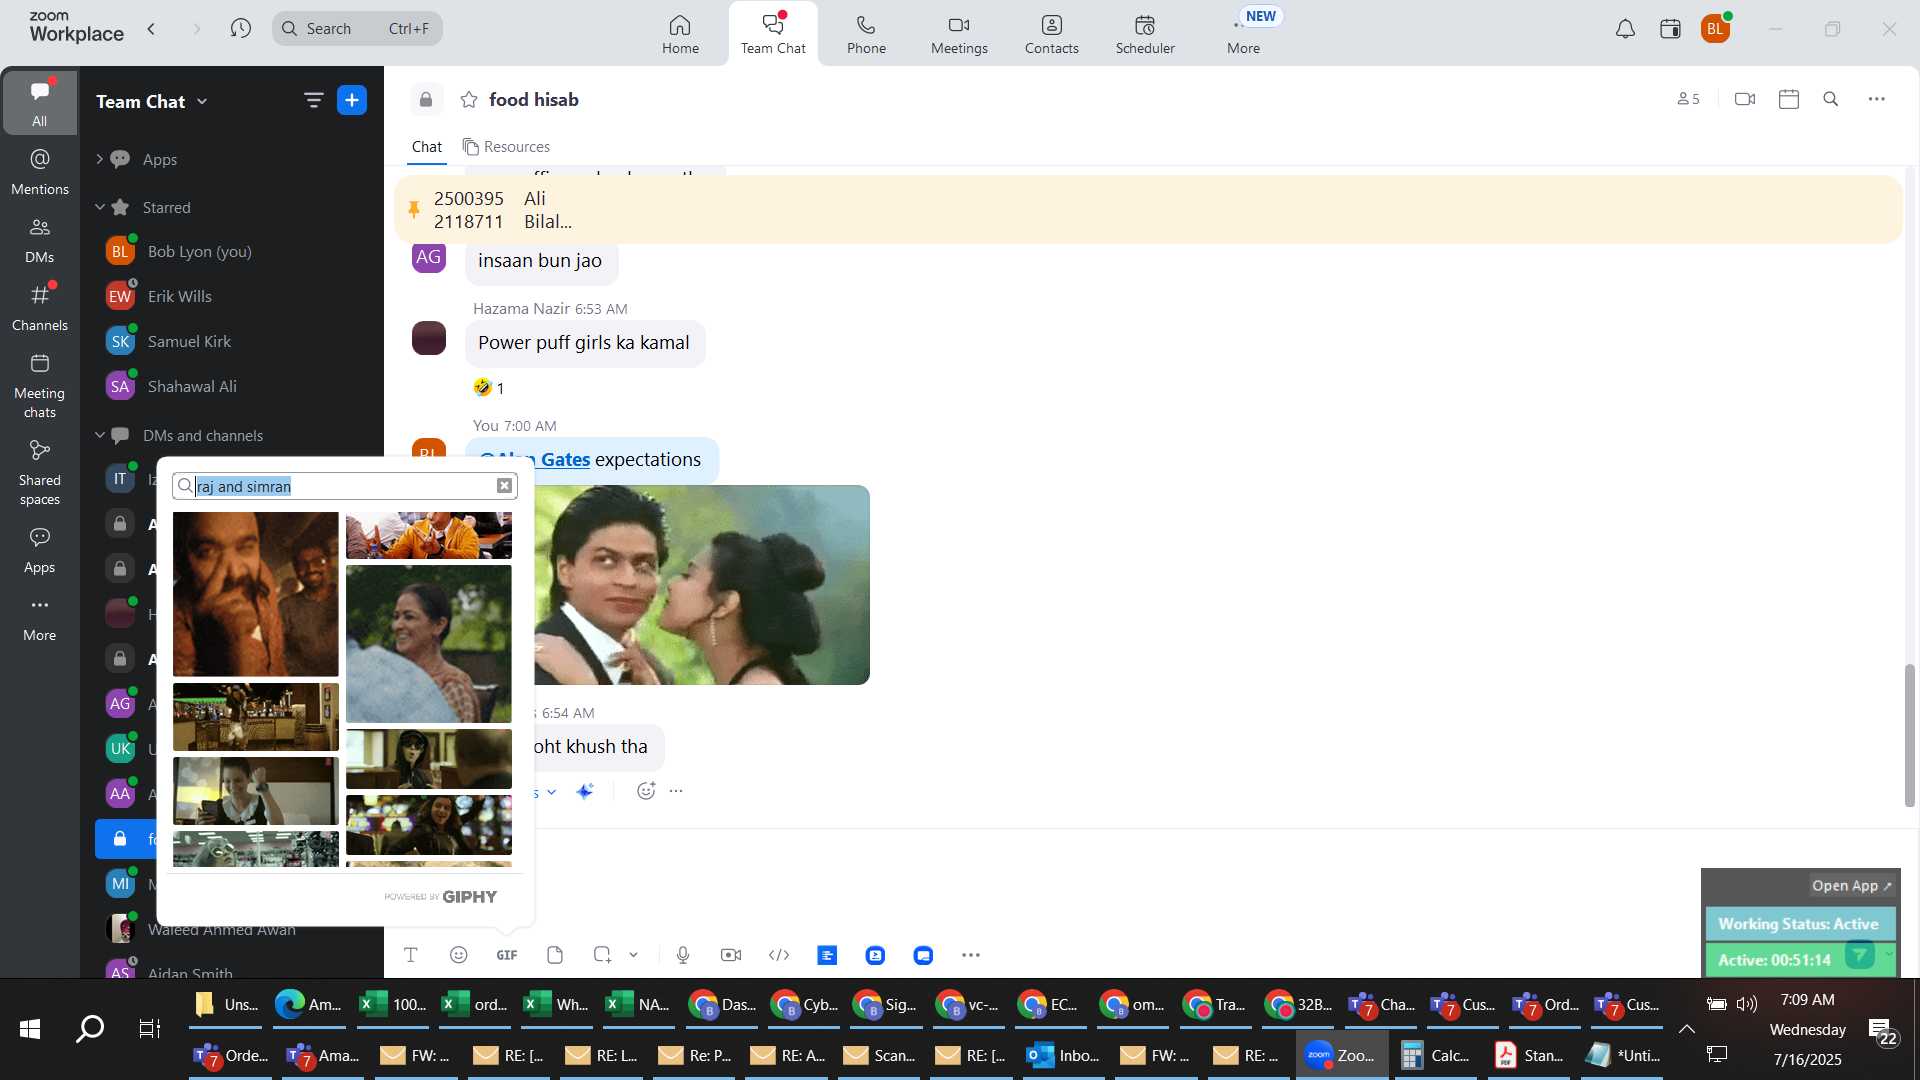
Task: Open the notifications bell
Action: pos(1626,29)
